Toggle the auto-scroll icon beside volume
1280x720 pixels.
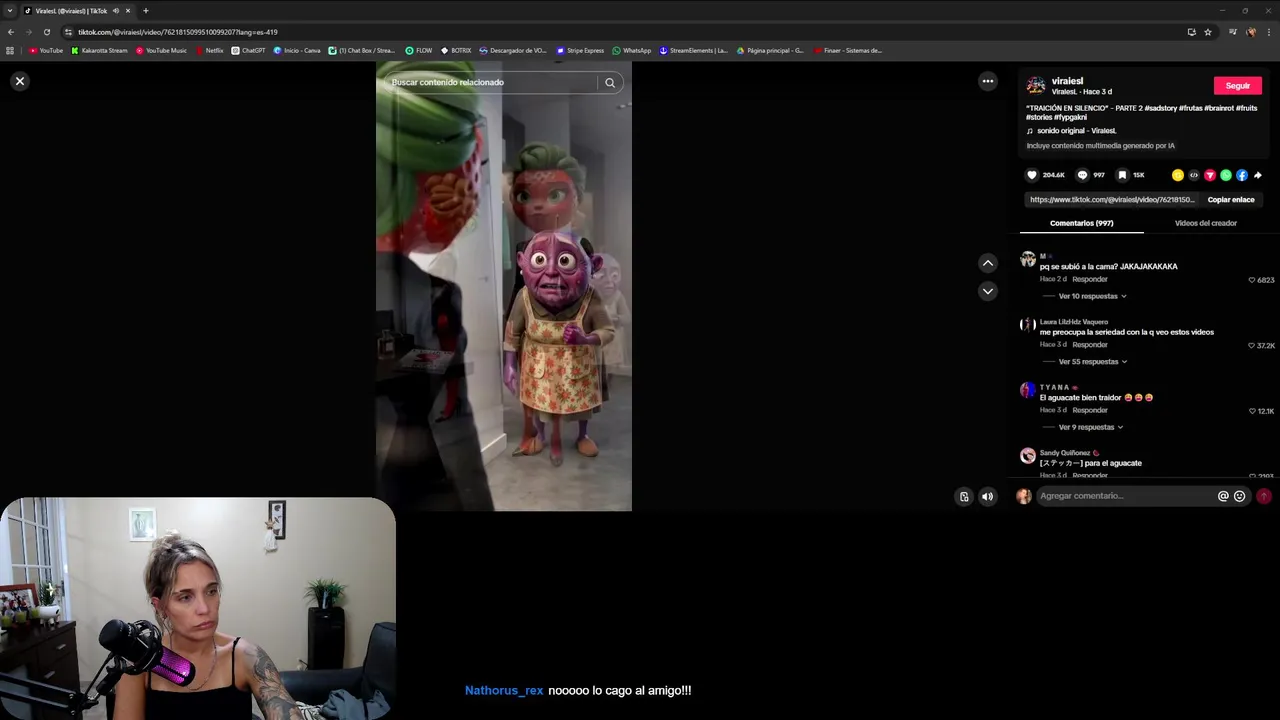964,496
